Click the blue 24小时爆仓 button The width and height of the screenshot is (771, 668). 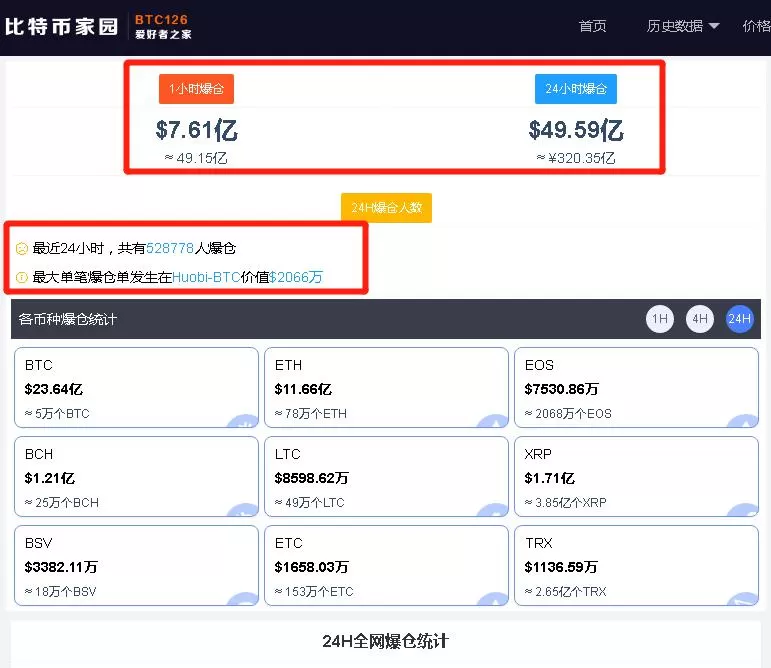point(576,89)
